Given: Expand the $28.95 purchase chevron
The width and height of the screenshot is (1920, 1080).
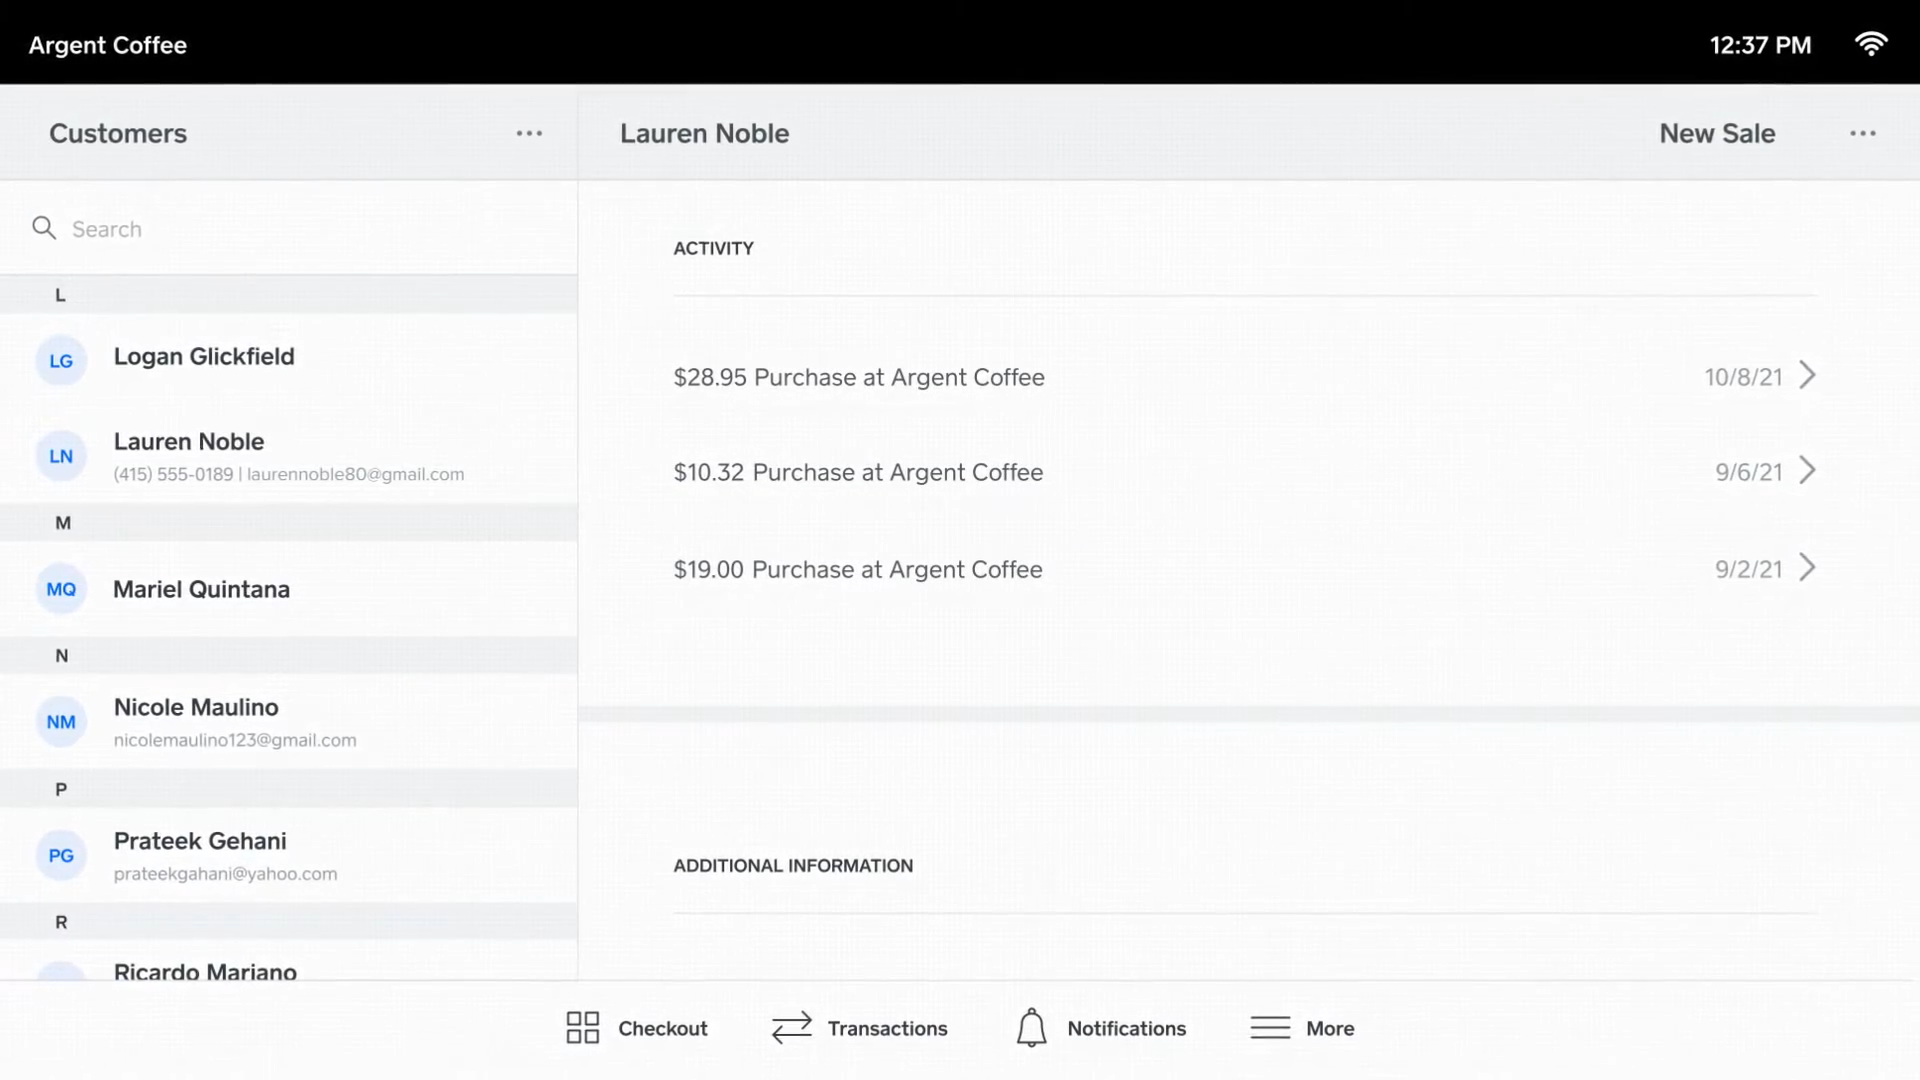Looking at the screenshot, I should click(x=1807, y=376).
